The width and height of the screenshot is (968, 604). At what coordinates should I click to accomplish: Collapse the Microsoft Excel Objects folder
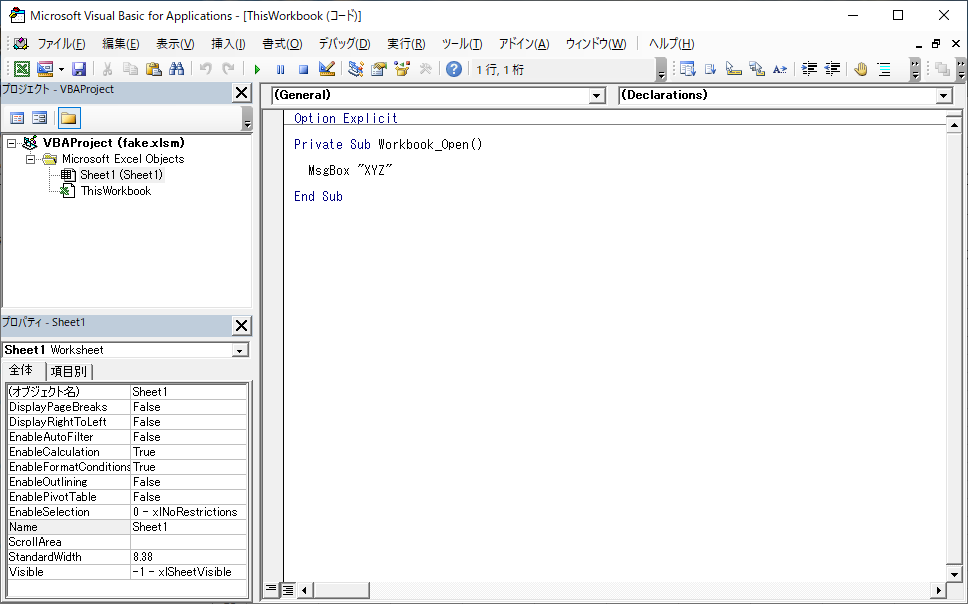click(30, 159)
